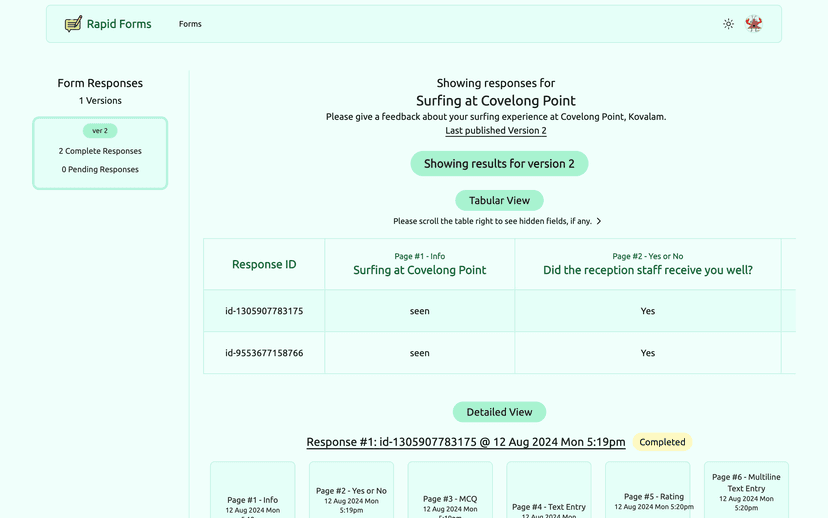
Task: Open the Page #6 - Multiline Text Entry card
Action: (746, 490)
